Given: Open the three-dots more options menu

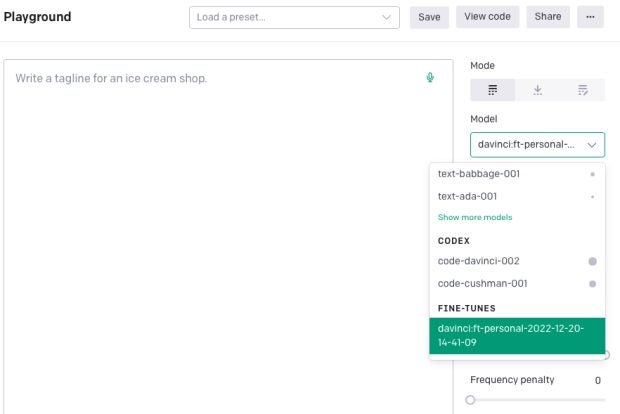Looking at the screenshot, I should [x=590, y=17].
